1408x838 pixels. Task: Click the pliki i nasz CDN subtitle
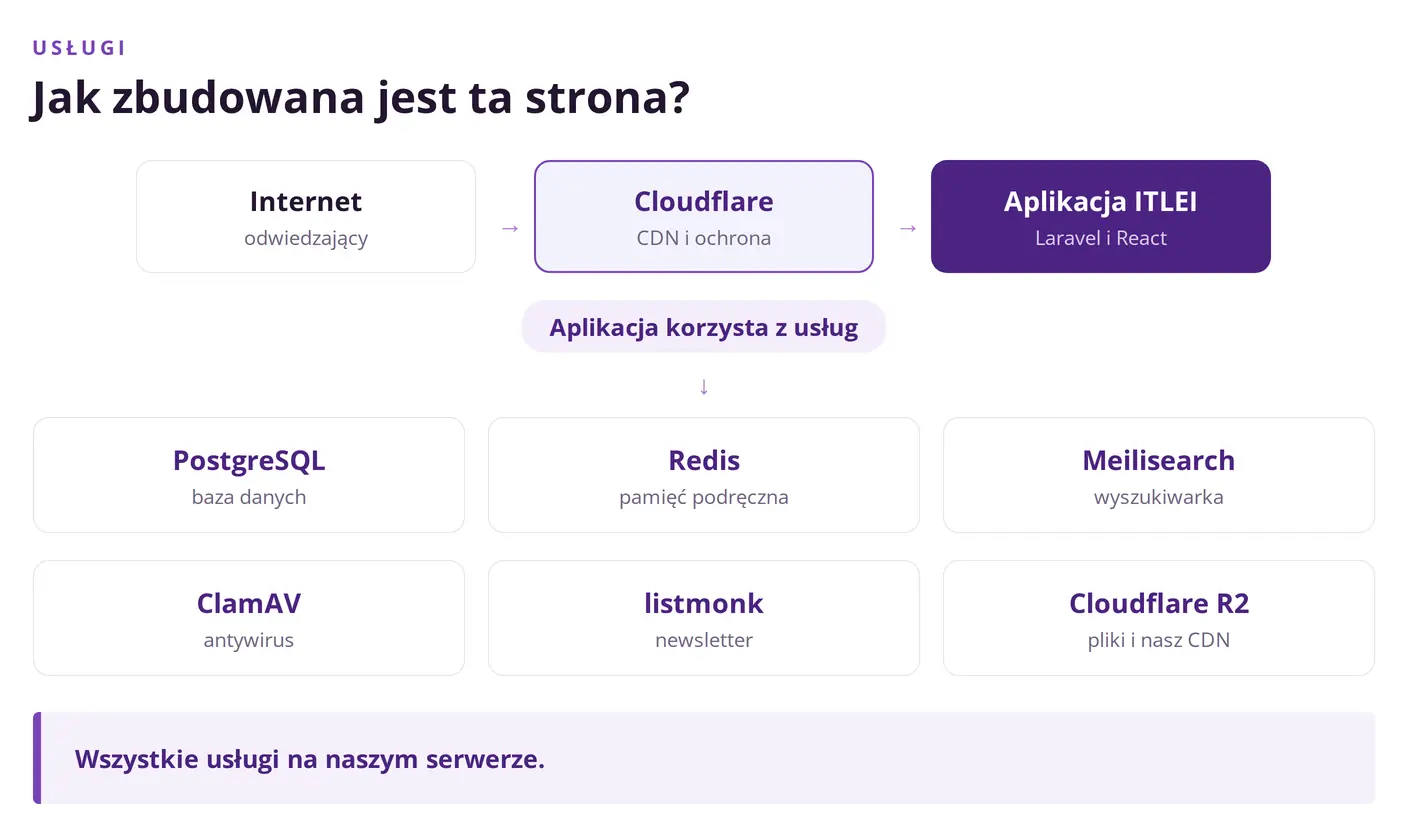pos(1159,640)
